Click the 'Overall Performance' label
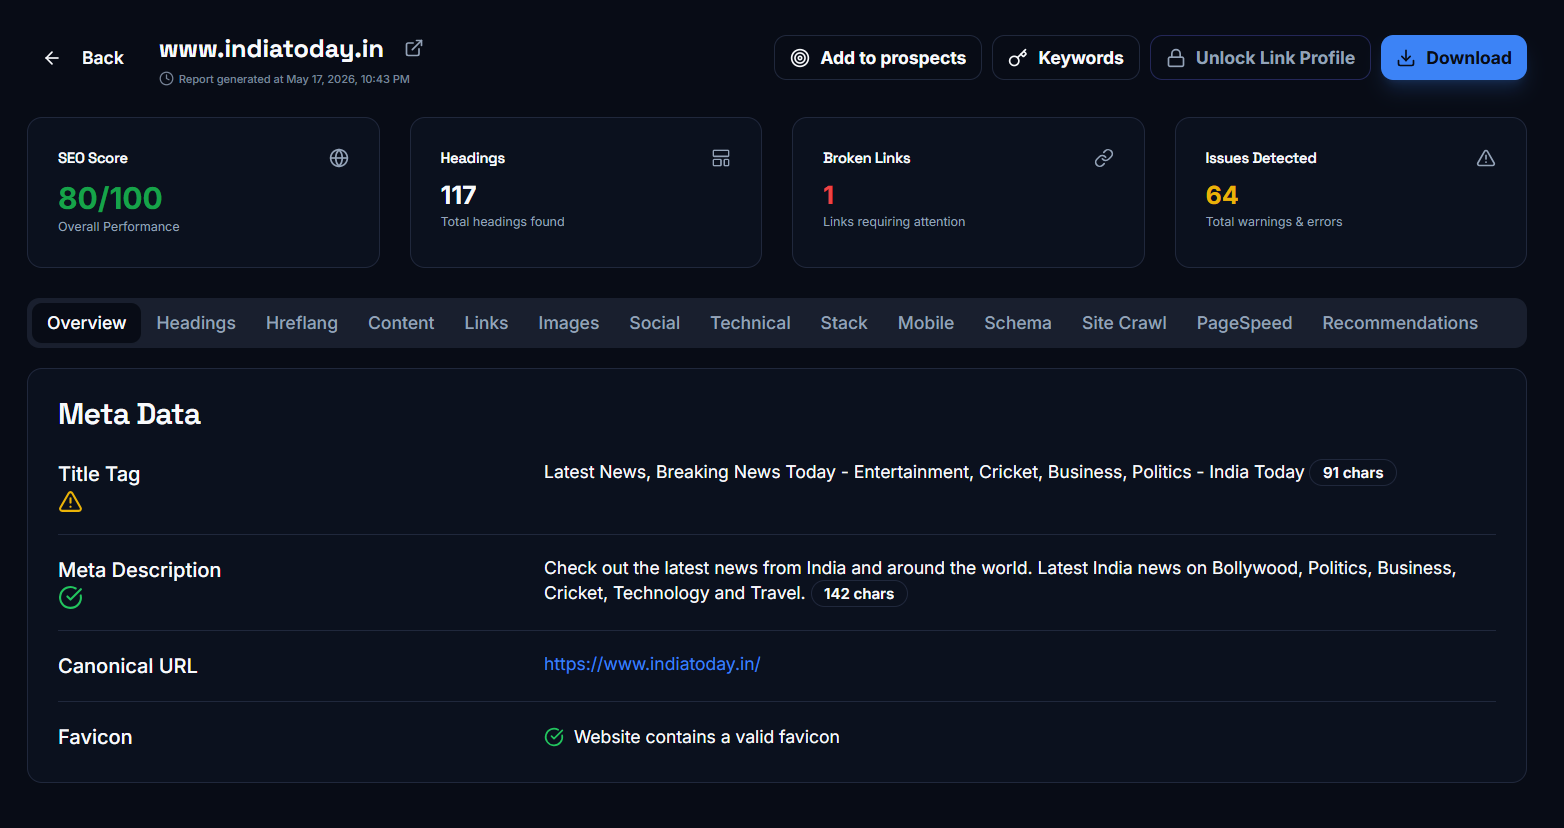The width and height of the screenshot is (1564, 828). (119, 227)
